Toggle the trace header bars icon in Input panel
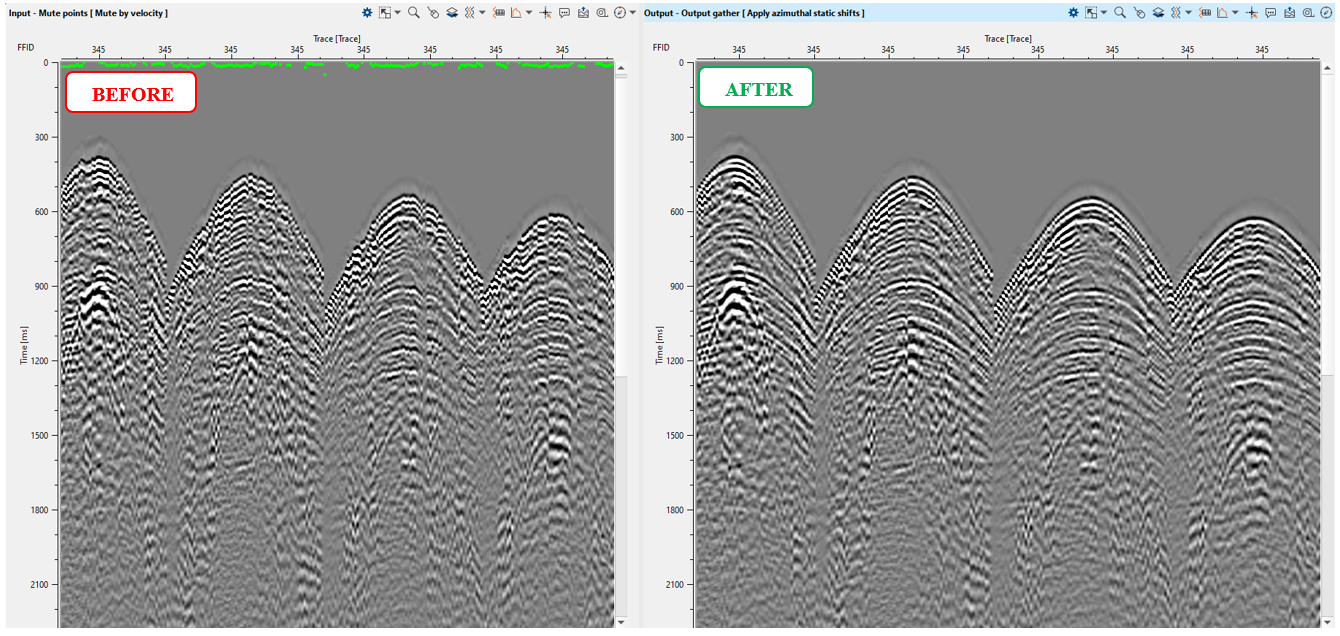The image size is (1340, 636). (x=498, y=13)
